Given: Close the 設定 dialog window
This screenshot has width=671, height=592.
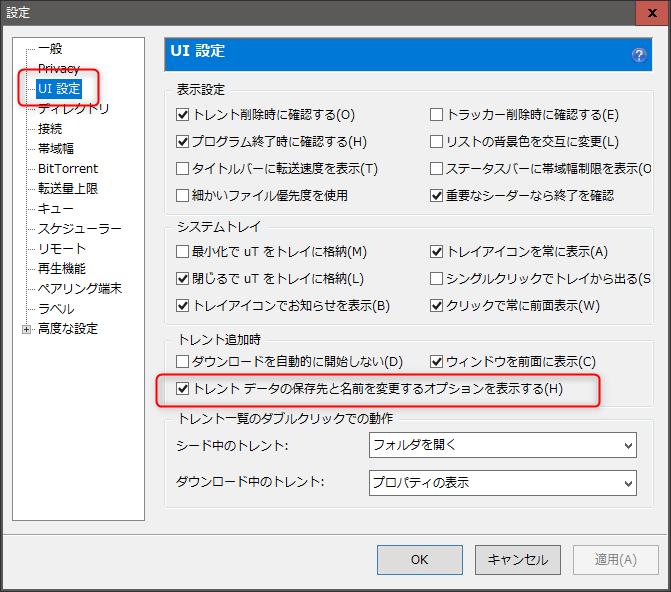Looking at the screenshot, I should click(651, 13).
